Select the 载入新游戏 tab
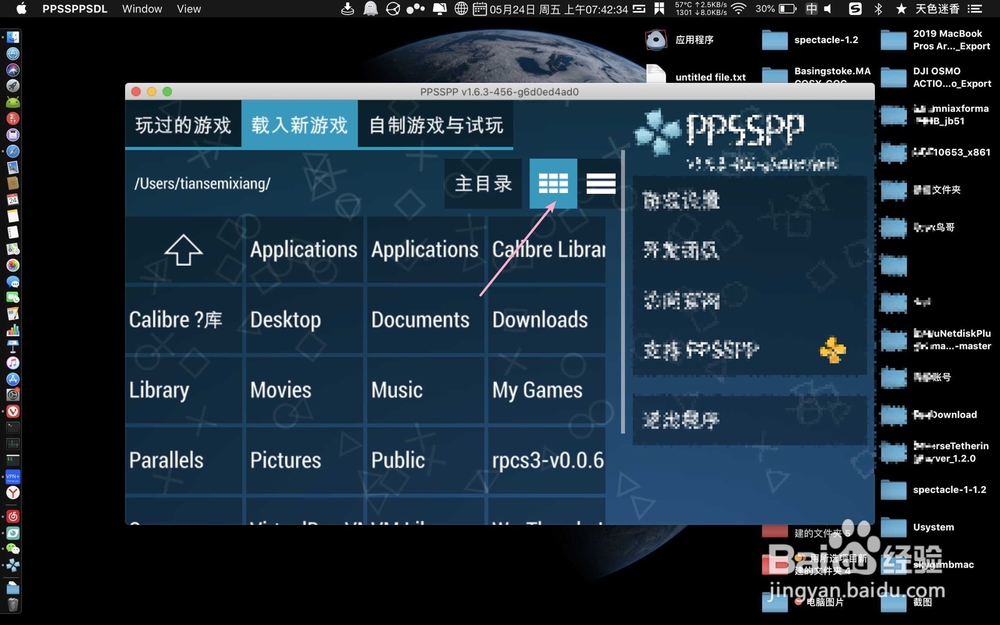Screen dimensions: 1000x625 point(299,125)
